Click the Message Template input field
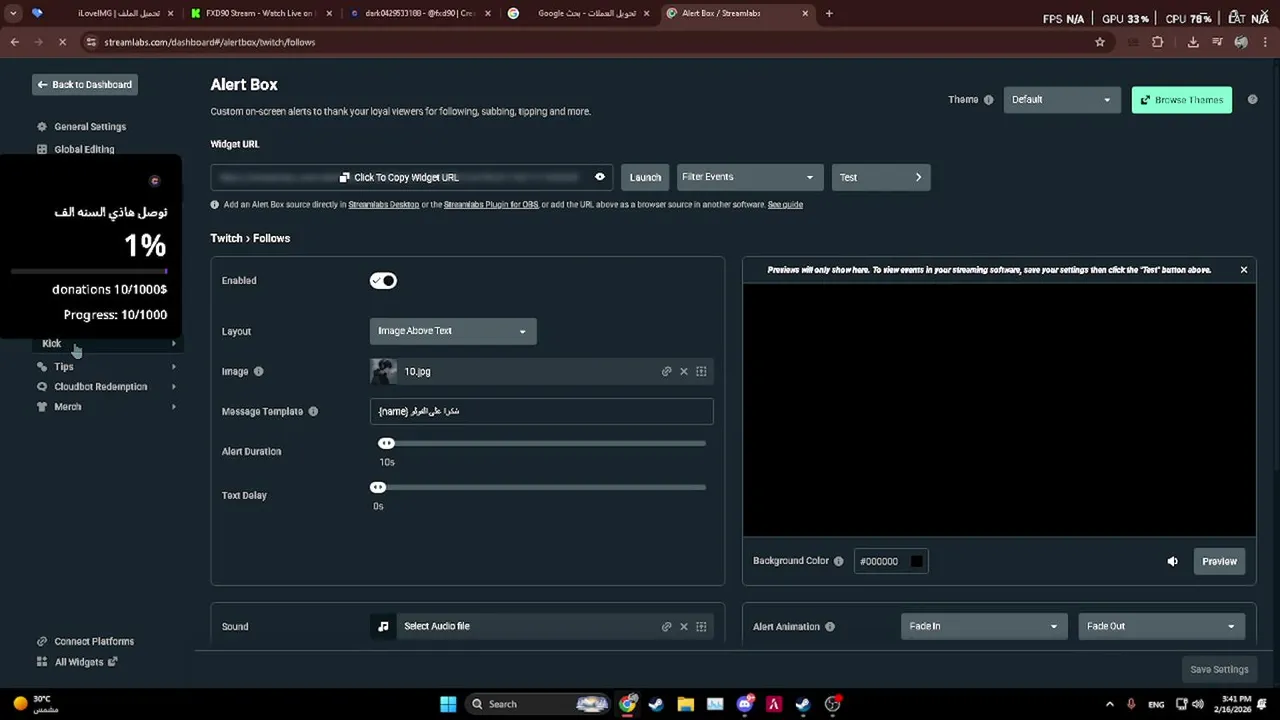Image resolution: width=1280 pixels, height=720 pixels. 541,411
